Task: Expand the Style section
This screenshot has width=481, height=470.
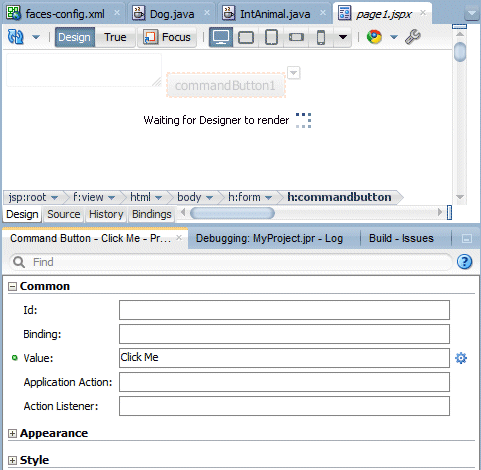Action: coord(12,461)
